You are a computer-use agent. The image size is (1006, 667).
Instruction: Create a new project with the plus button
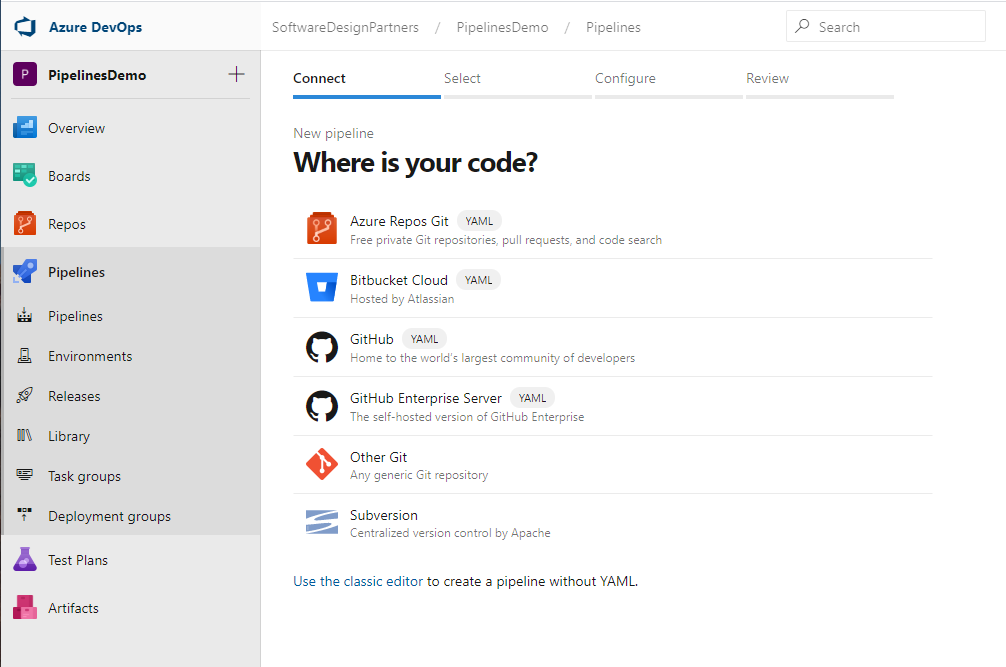tap(236, 74)
